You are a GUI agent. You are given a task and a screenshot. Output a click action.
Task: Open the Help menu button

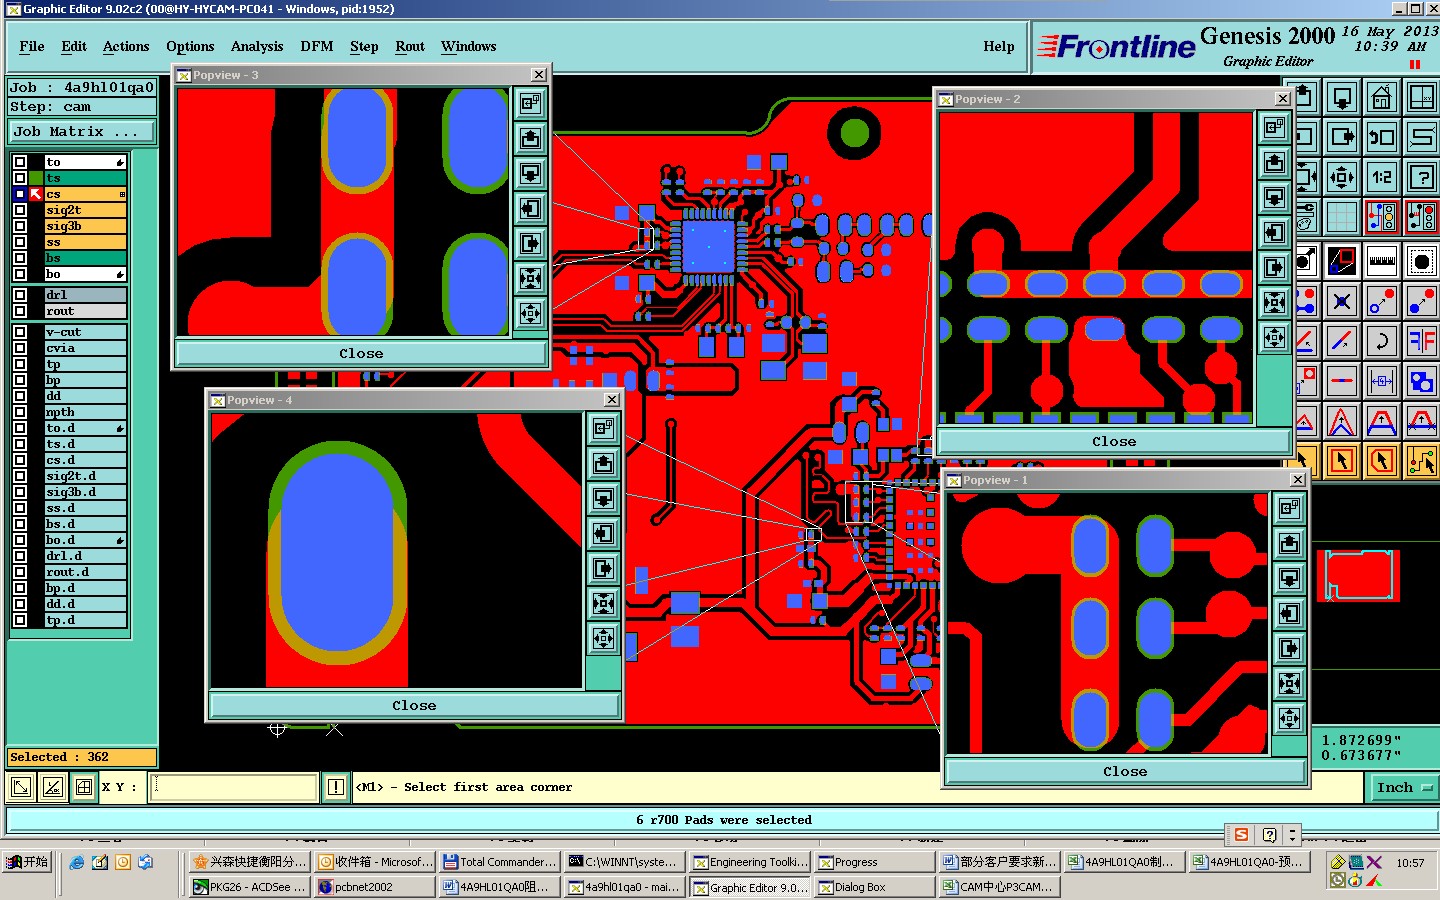click(999, 46)
